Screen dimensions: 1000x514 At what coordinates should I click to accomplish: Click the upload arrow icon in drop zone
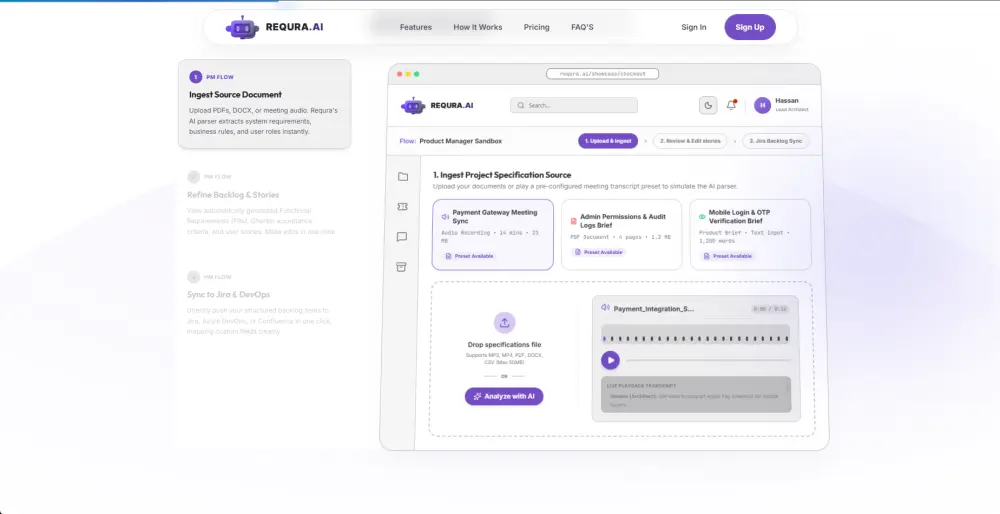click(504, 322)
